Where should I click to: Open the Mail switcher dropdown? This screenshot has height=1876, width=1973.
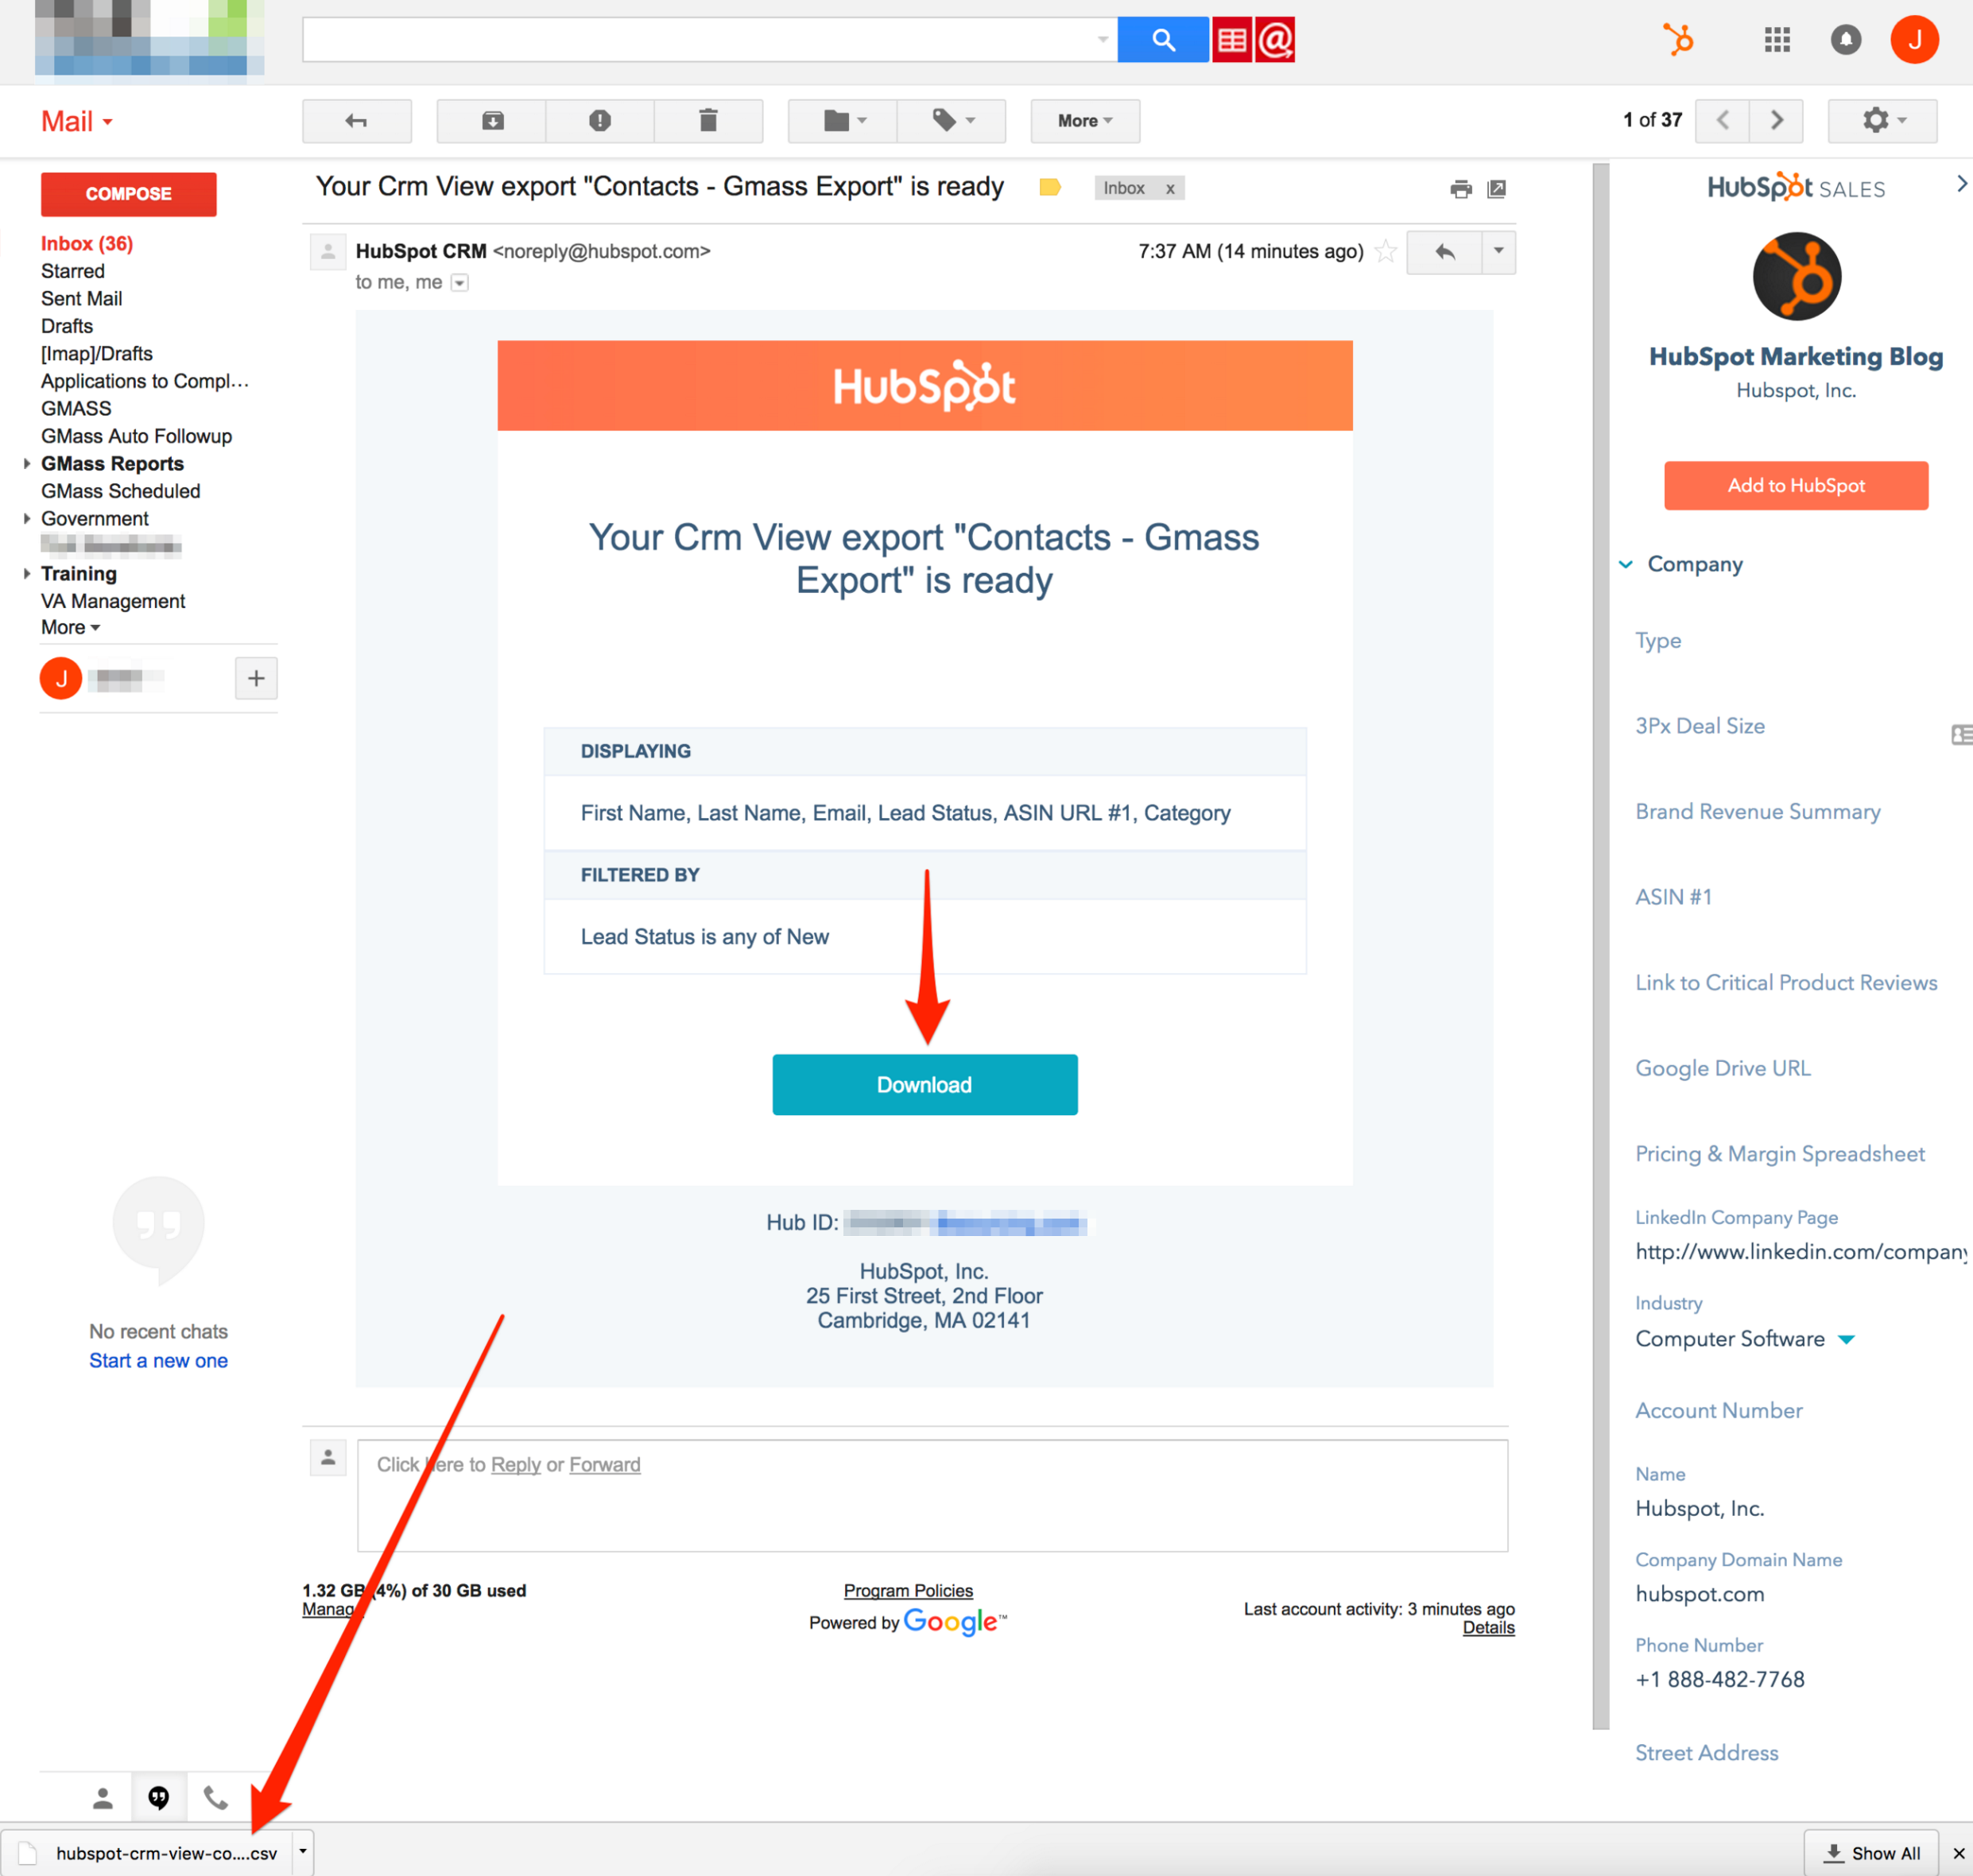77,122
